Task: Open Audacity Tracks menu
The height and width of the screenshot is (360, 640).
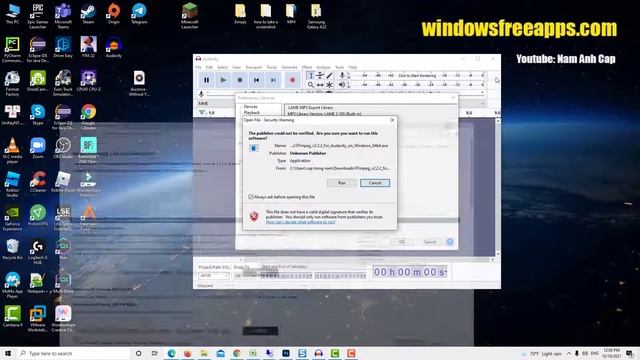Action: [272, 67]
